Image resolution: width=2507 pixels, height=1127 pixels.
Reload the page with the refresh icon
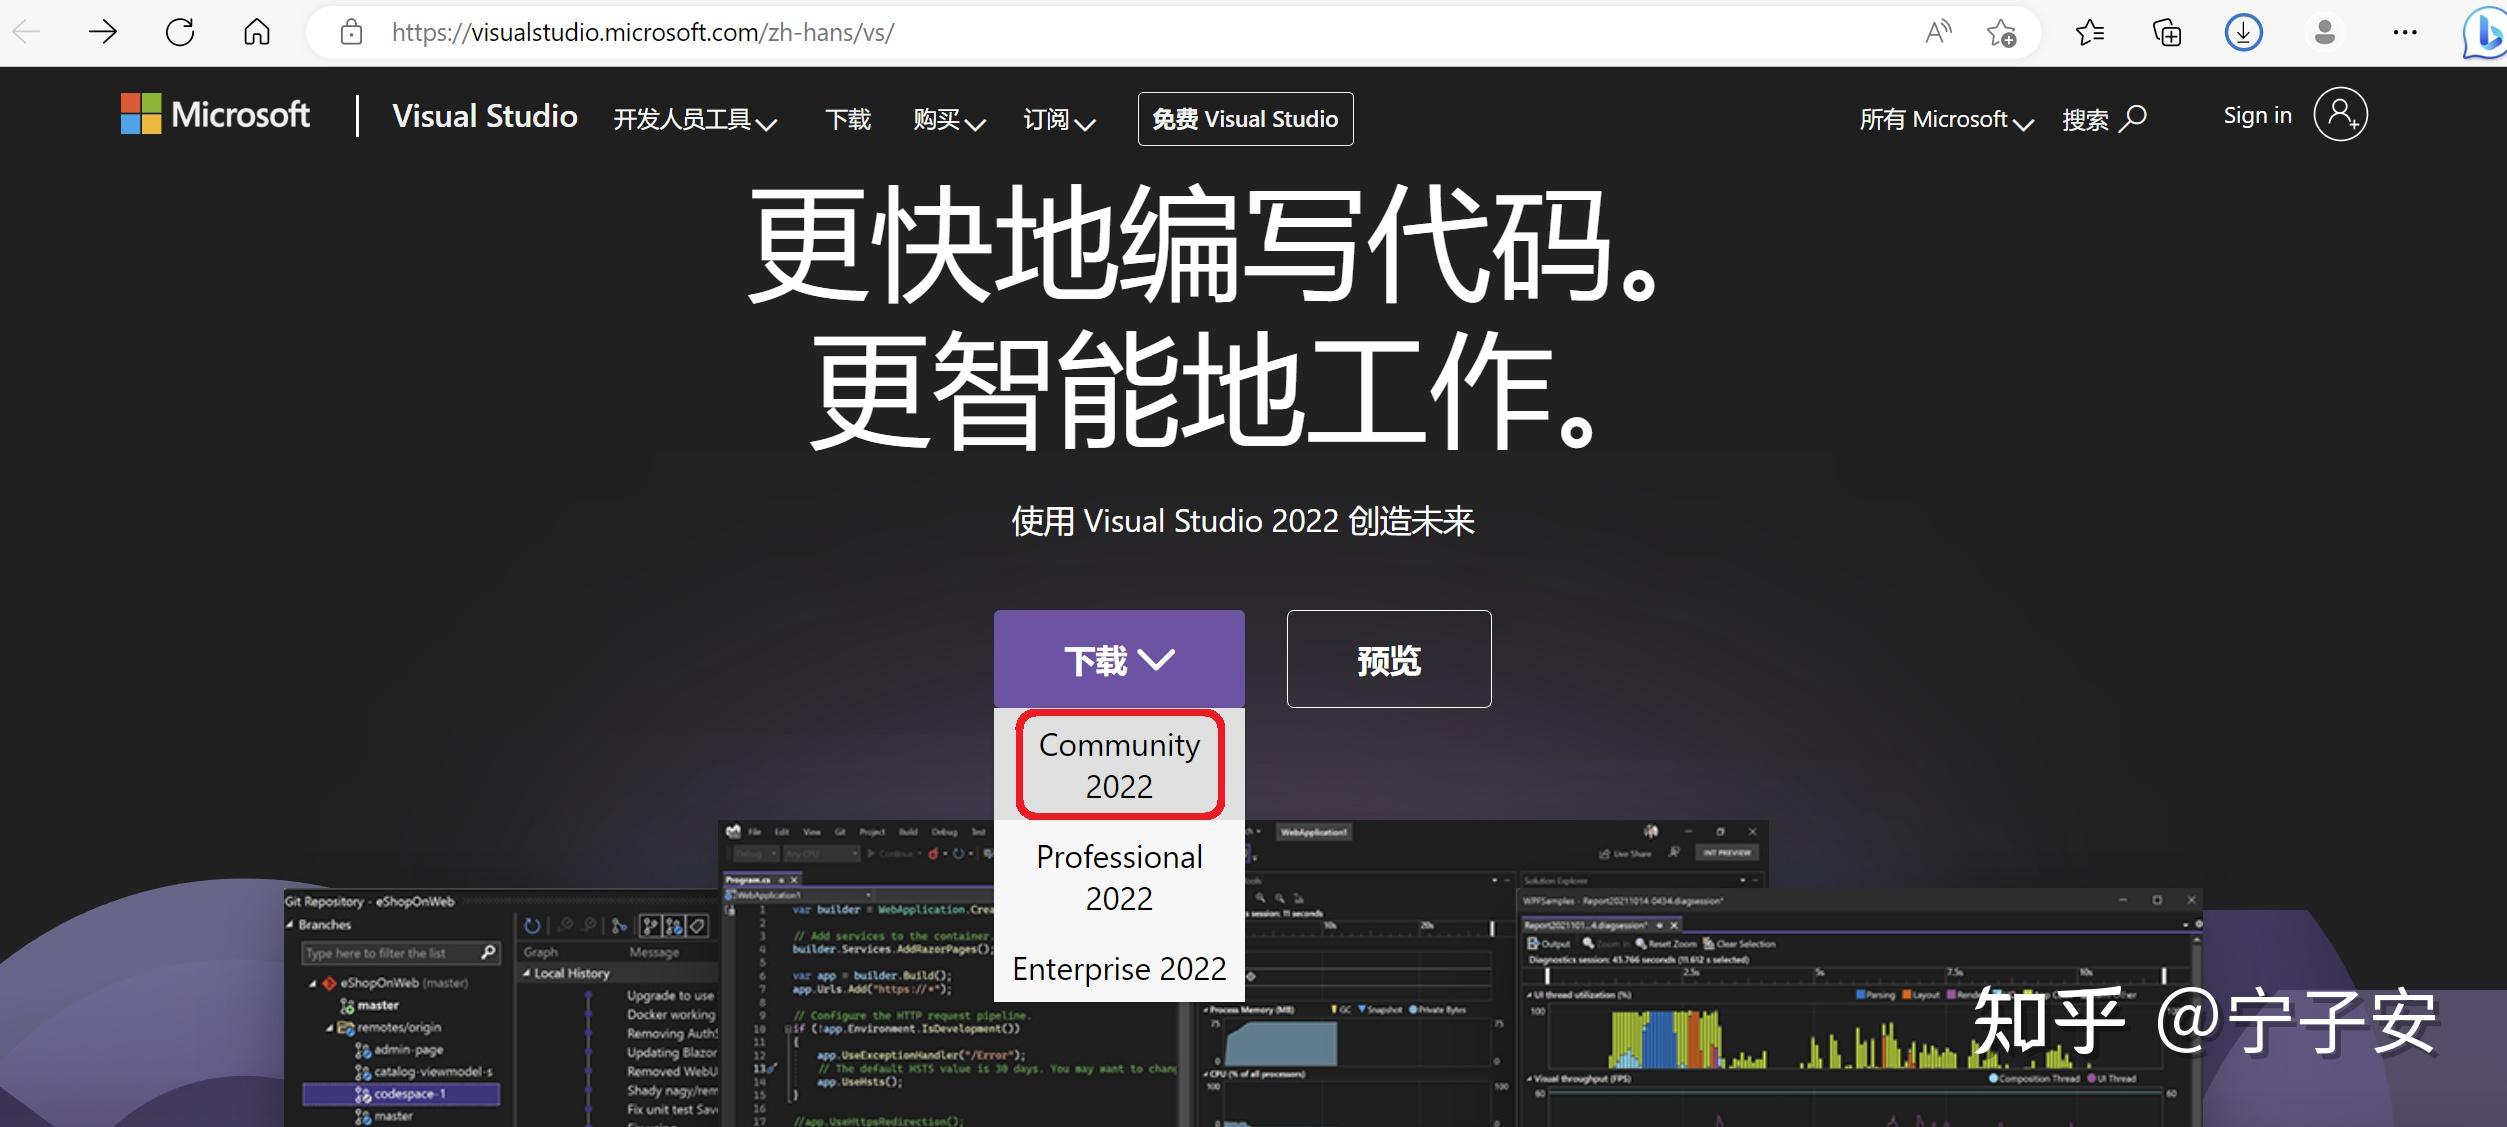click(x=180, y=32)
